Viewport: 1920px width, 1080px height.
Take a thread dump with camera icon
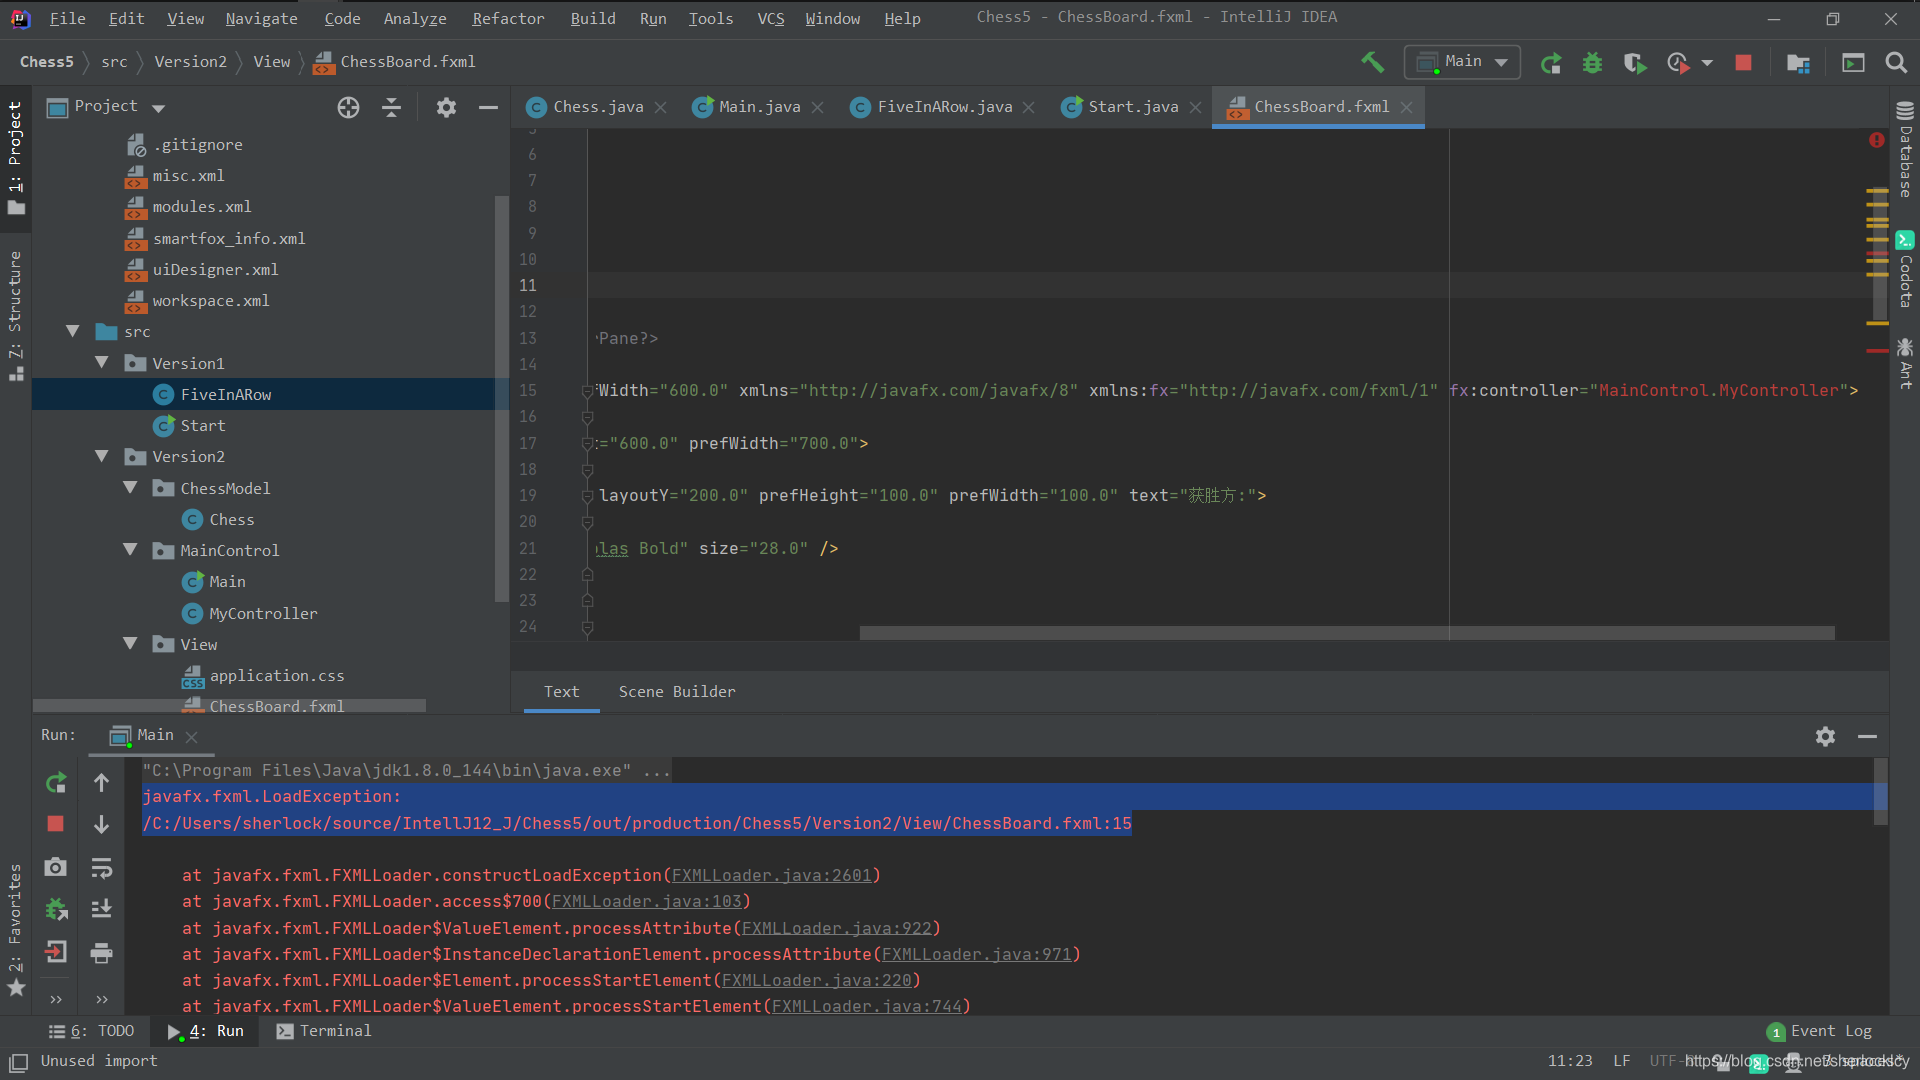pyautogui.click(x=55, y=867)
